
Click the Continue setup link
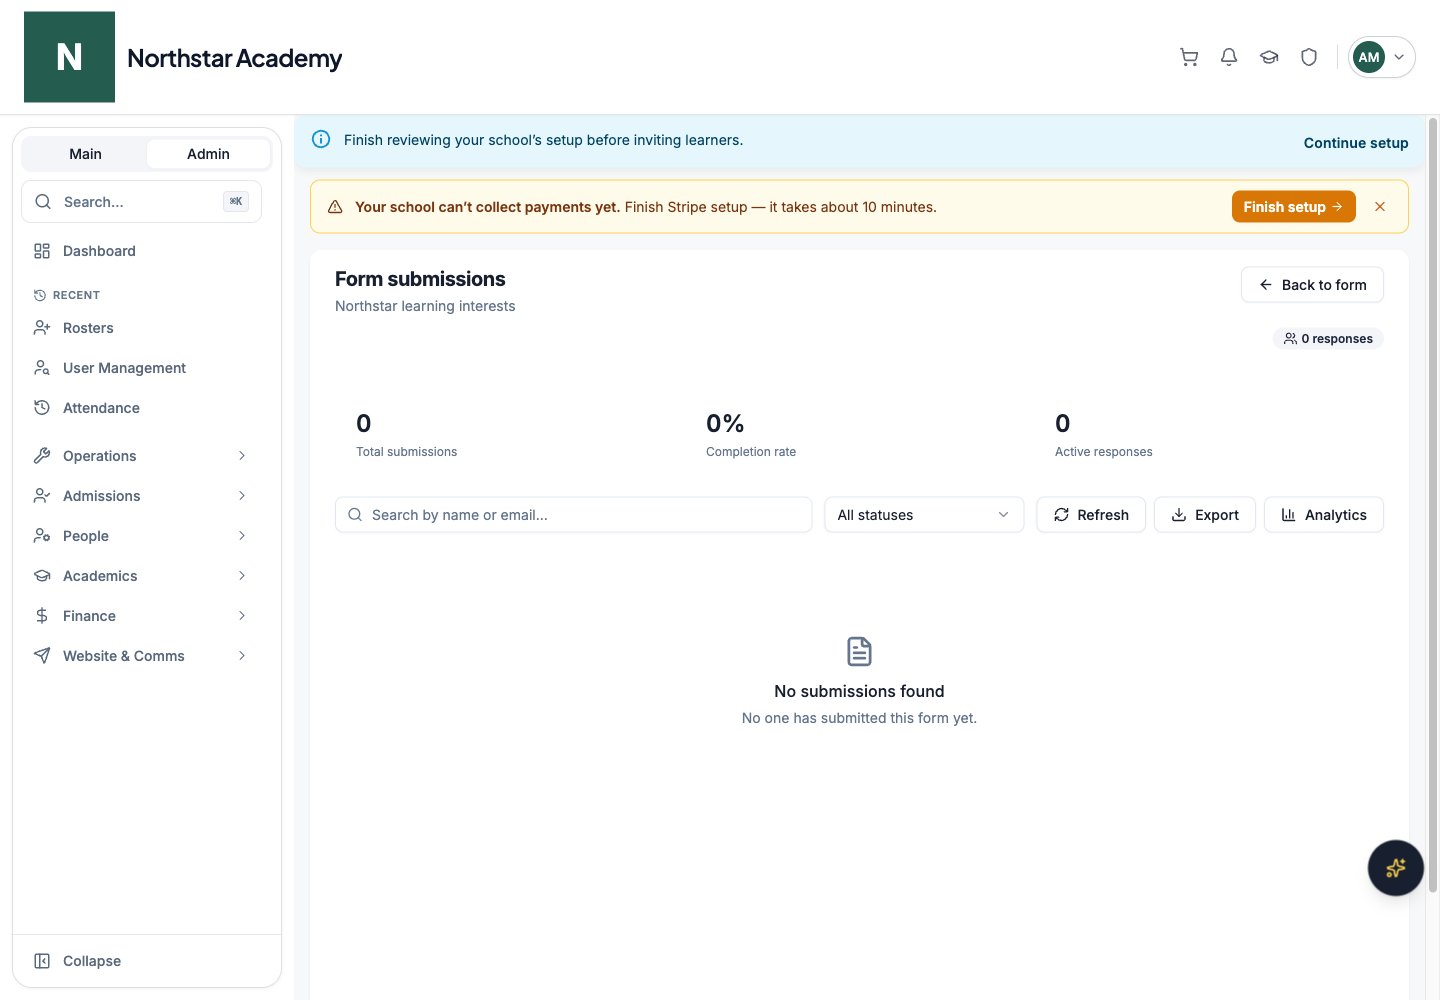(x=1355, y=143)
